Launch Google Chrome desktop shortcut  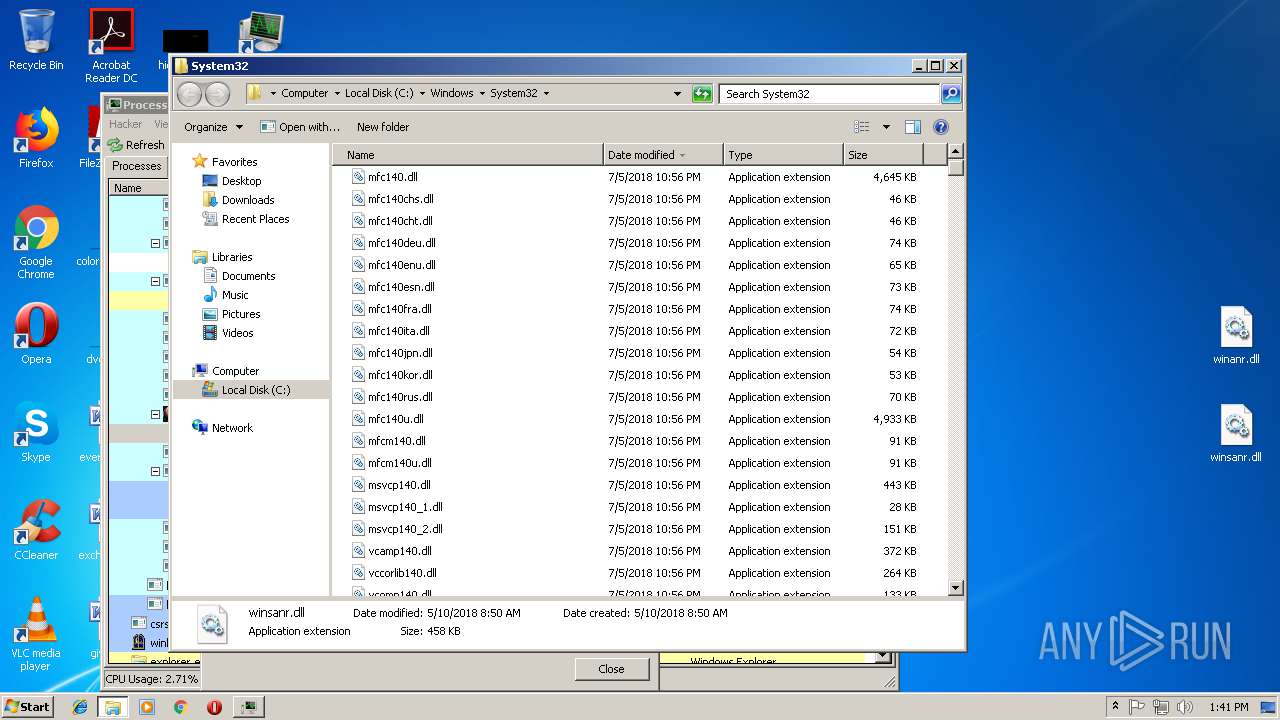pyautogui.click(x=36, y=243)
